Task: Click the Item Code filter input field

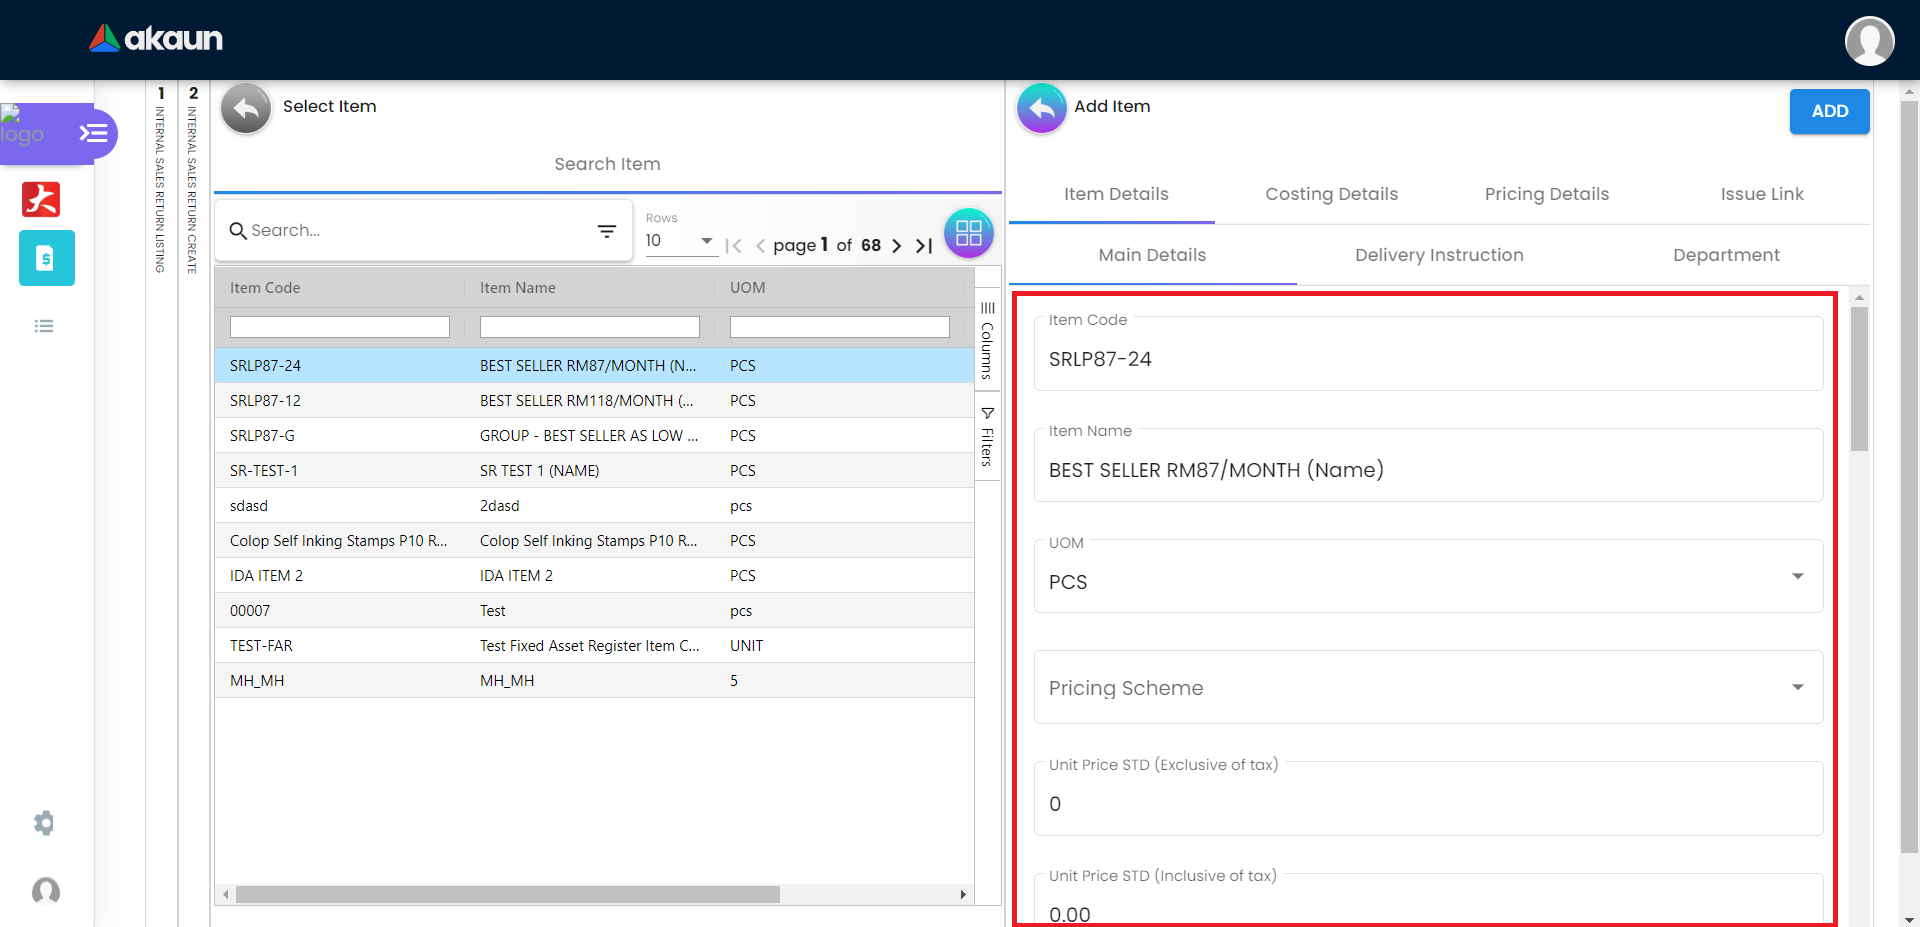Action: coord(339,327)
